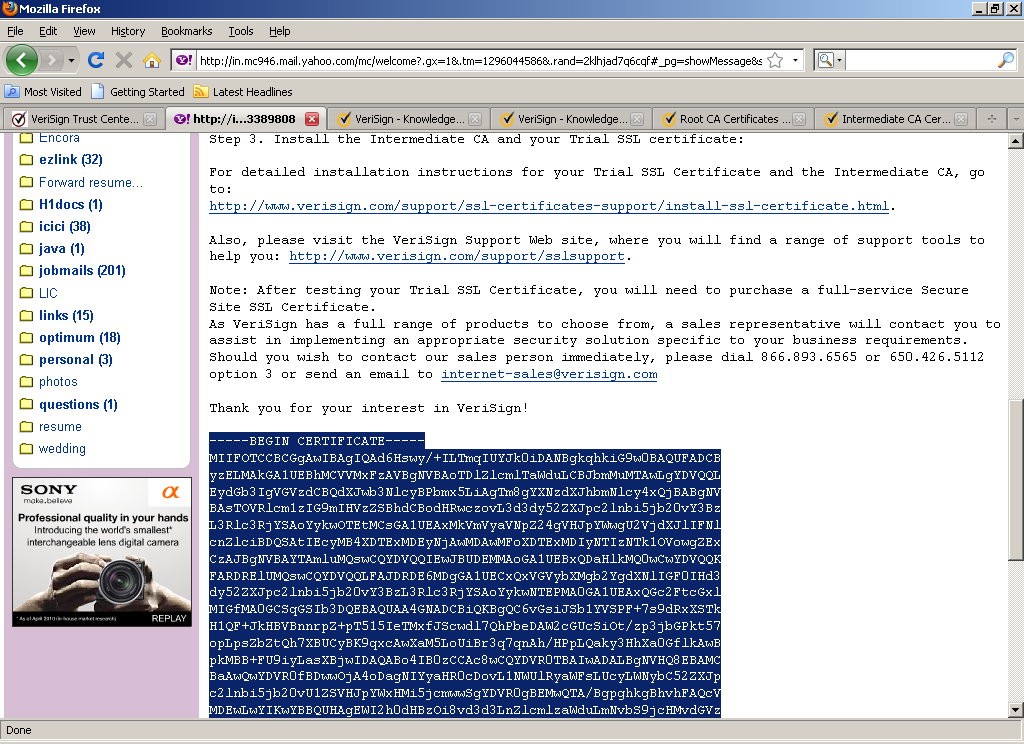Click the Stop loading X icon

point(123,61)
